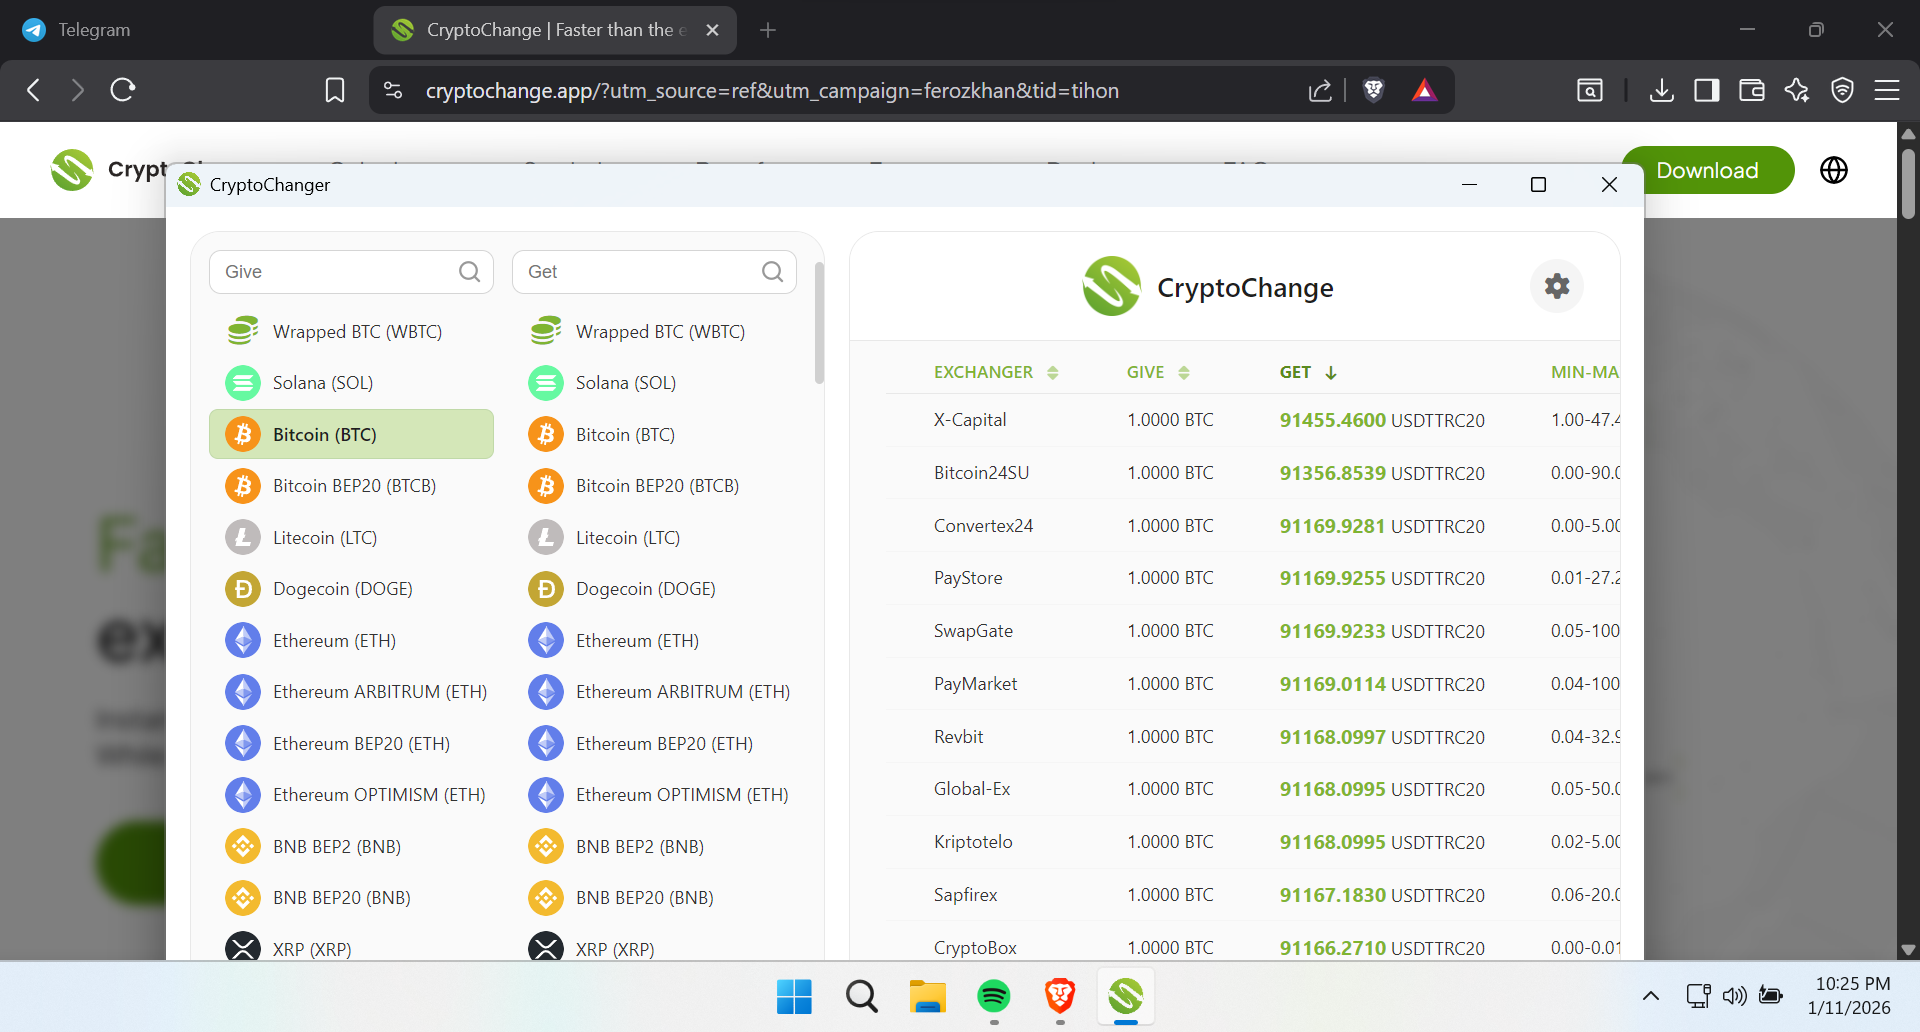1920x1032 pixels.
Task: Toggle the Brave sidebar panel
Action: 1707,90
